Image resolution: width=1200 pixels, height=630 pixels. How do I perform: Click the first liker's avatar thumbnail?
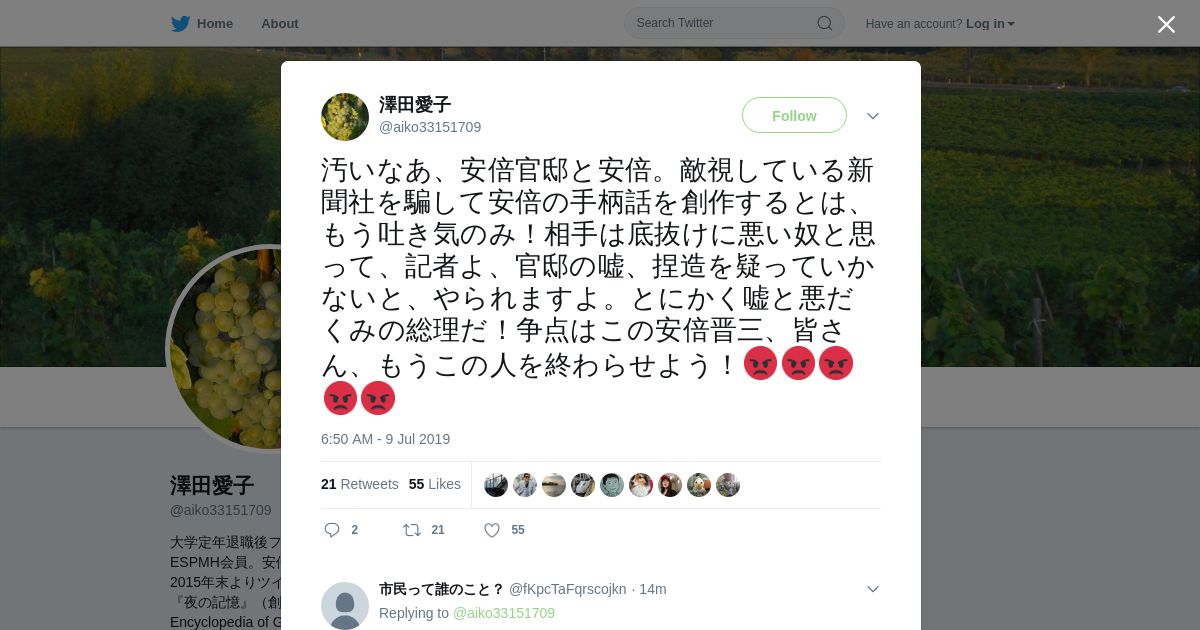496,485
